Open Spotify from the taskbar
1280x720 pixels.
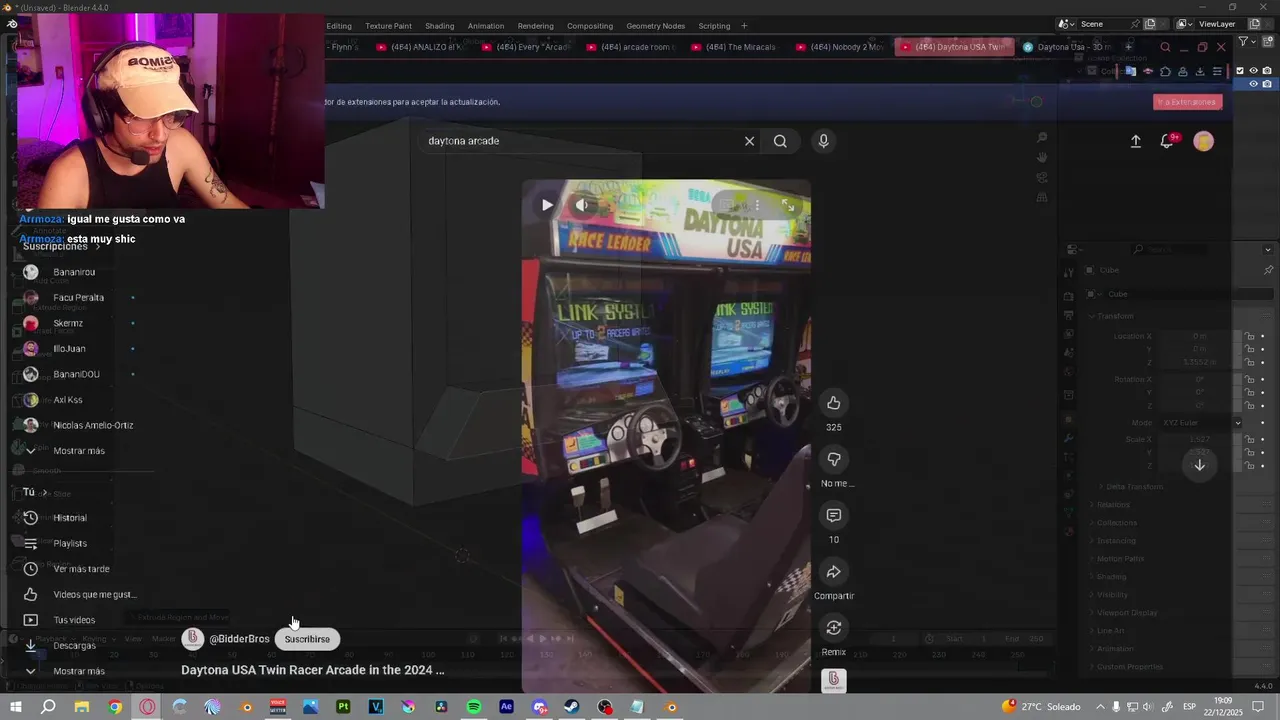tap(474, 707)
